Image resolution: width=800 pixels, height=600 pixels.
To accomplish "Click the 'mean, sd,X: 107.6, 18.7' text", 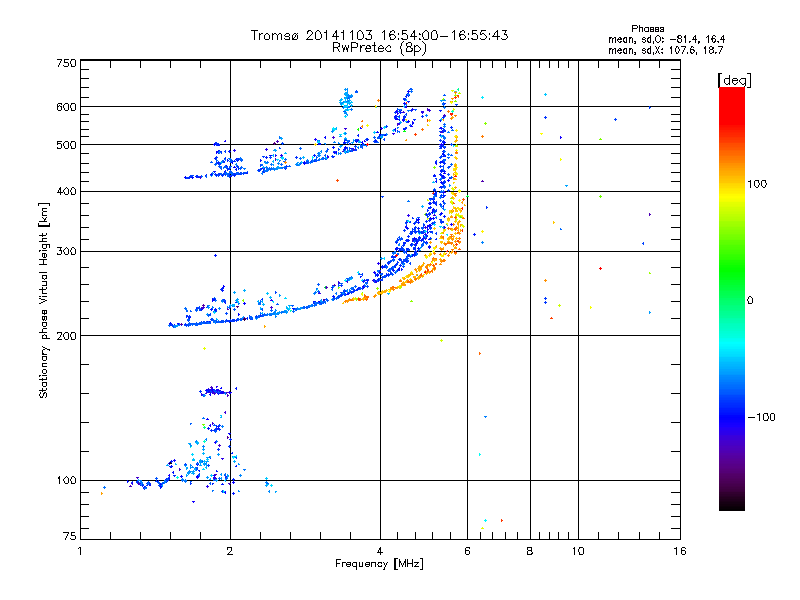I will [x=665, y=50].
